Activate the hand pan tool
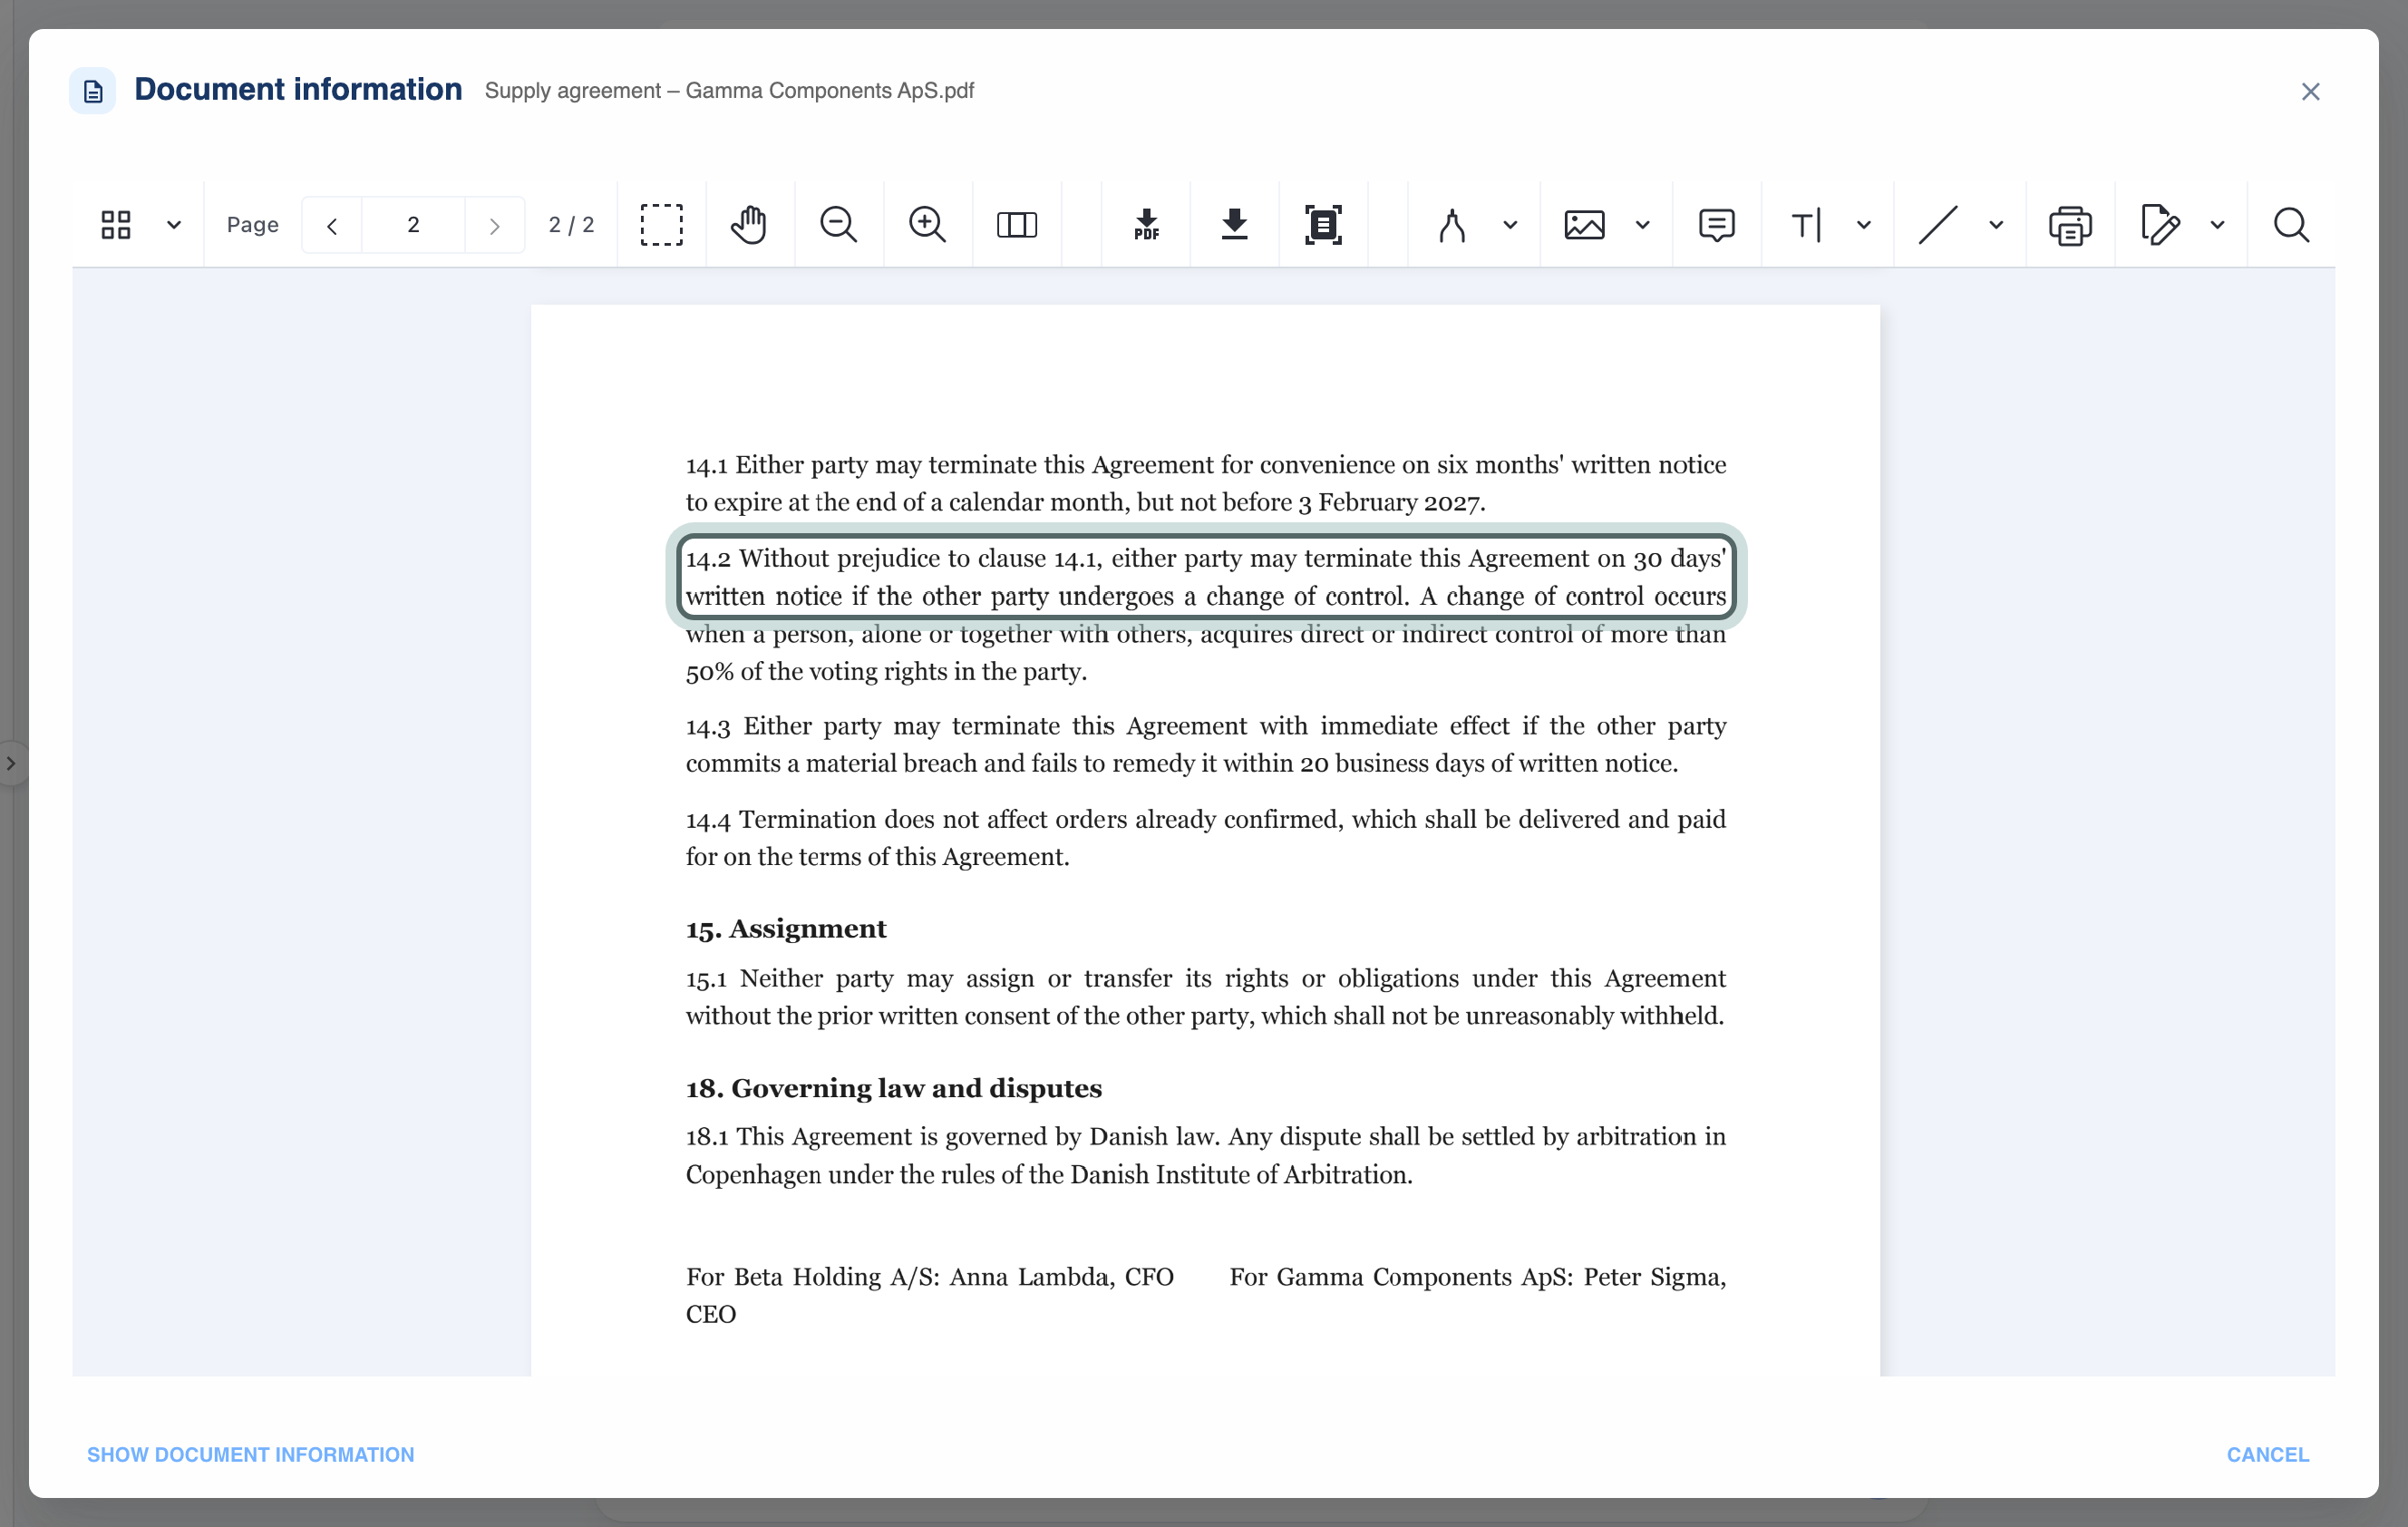The width and height of the screenshot is (2408, 1527). 749,225
